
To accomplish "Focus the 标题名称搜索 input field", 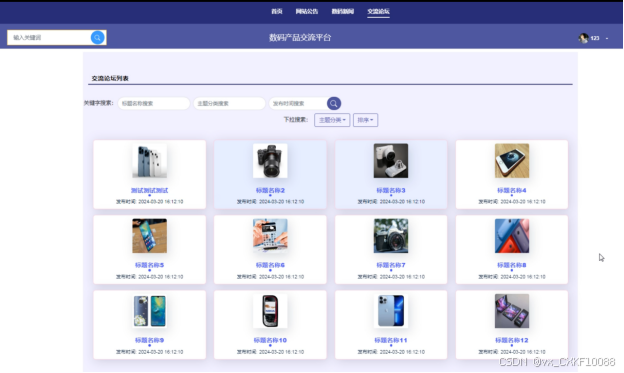I will click(x=154, y=104).
